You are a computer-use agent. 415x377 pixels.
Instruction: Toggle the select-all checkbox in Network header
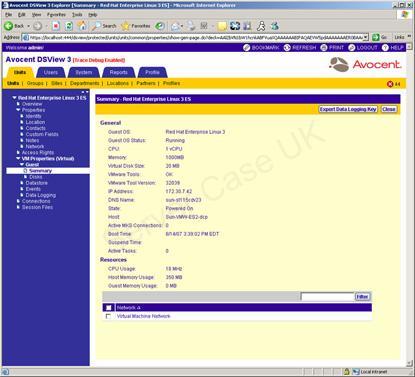pos(108,307)
